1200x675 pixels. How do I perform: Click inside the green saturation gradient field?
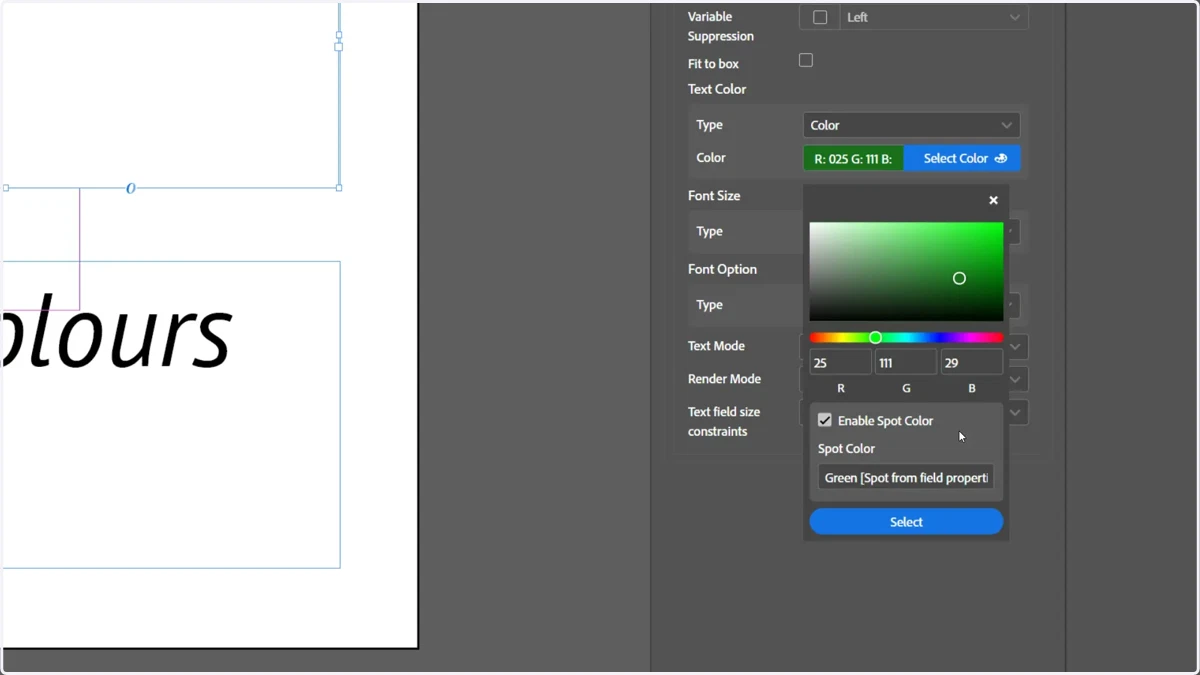[x=906, y=272]
